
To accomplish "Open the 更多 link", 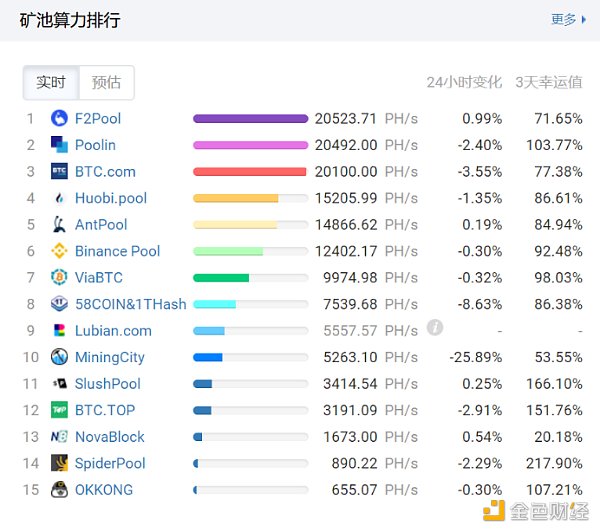I will click(569, 19).
